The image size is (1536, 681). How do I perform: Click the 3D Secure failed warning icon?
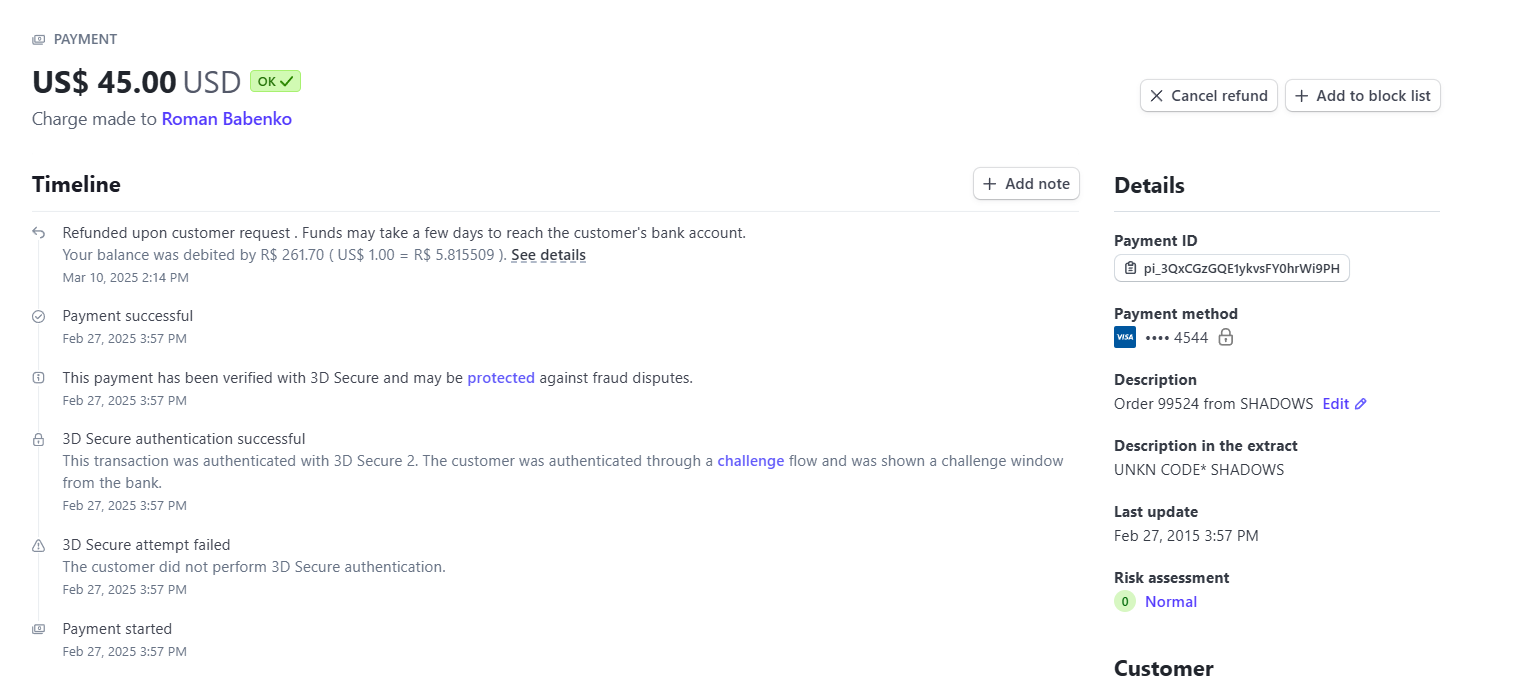tap(38, 545)
